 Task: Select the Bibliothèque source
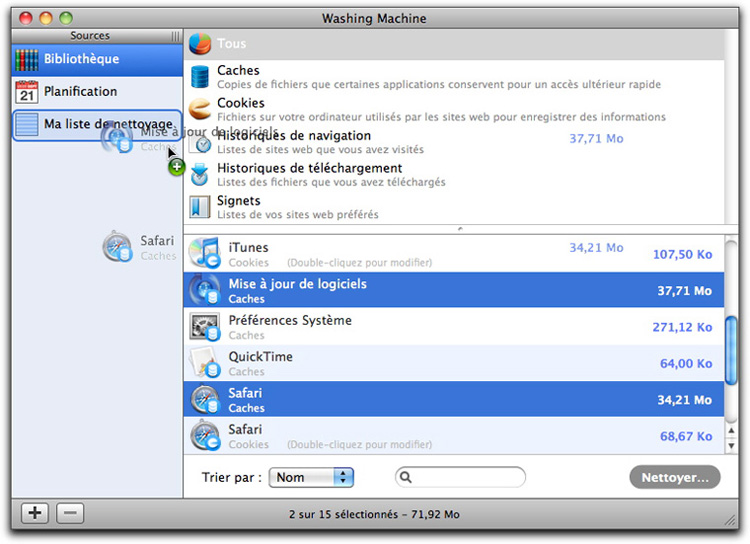tap(97, 59)
